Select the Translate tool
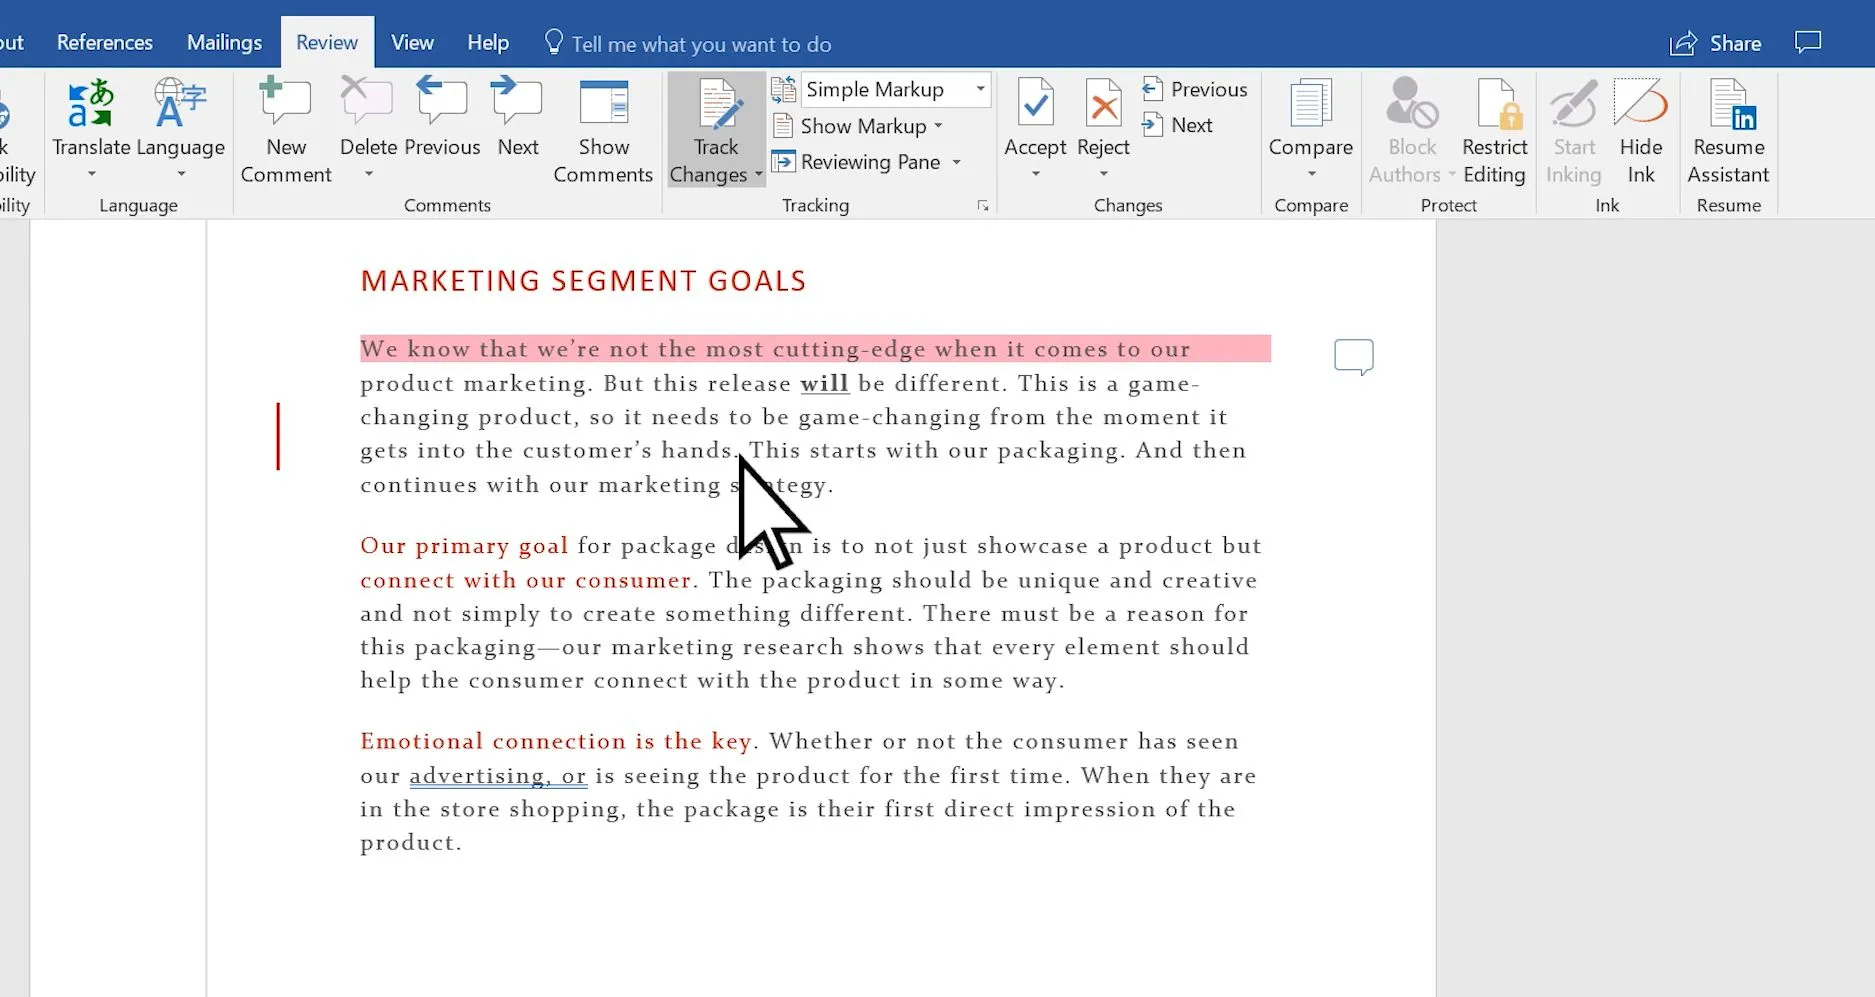The height and width of the screenshot is (997, 1875). (89, 130)
